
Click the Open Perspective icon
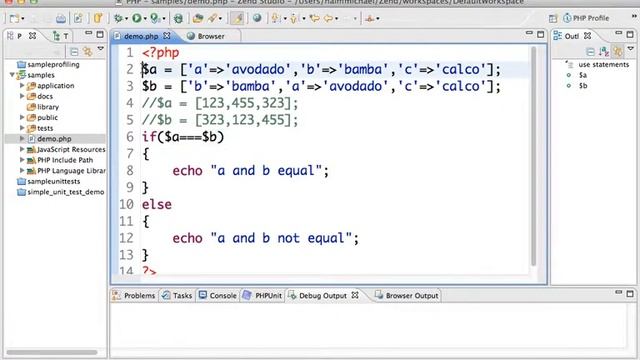553,18
